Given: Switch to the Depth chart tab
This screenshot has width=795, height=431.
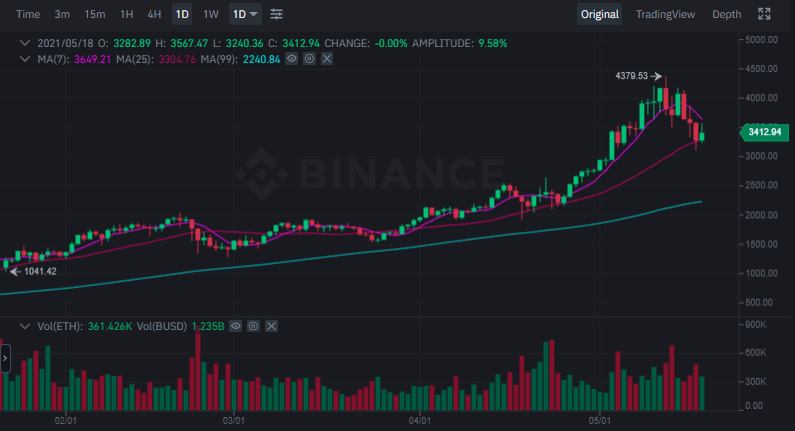Looking at the screenshot, I should (726, 14).
